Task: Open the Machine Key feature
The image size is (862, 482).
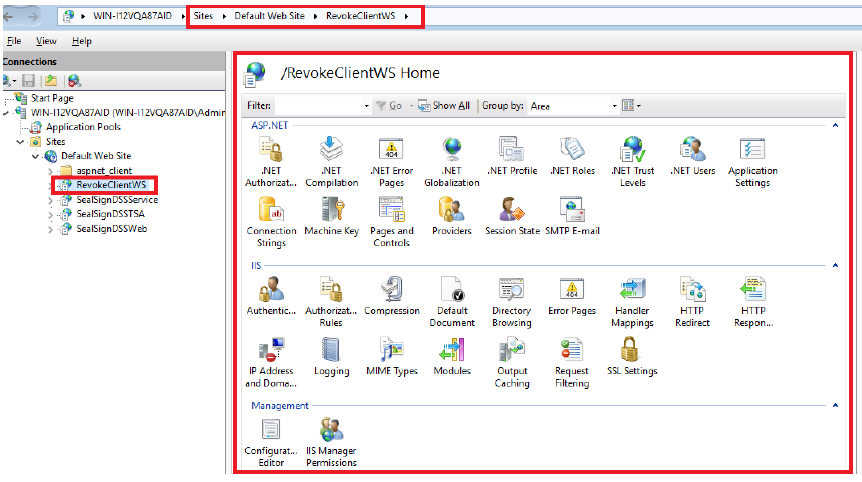Action: pos(331,215)
